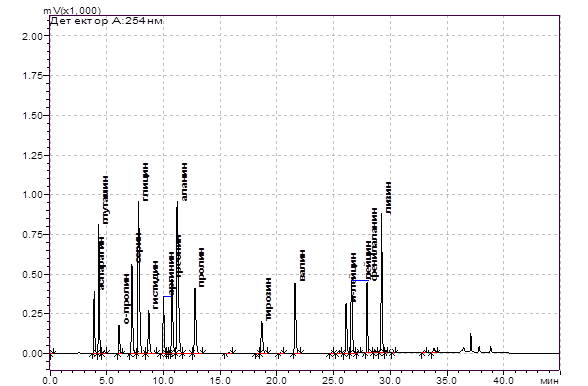Viewport: 588px width, 386px height.
Task: Click the blue baseline marker near аргинин
Action: click(x=168, y=296)
